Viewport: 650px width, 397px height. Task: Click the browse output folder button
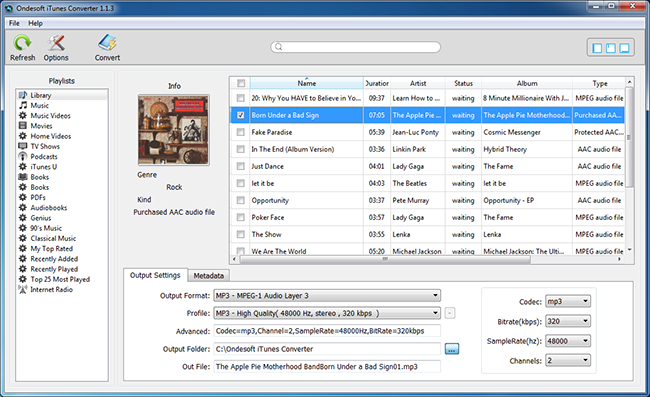point(451,349)
